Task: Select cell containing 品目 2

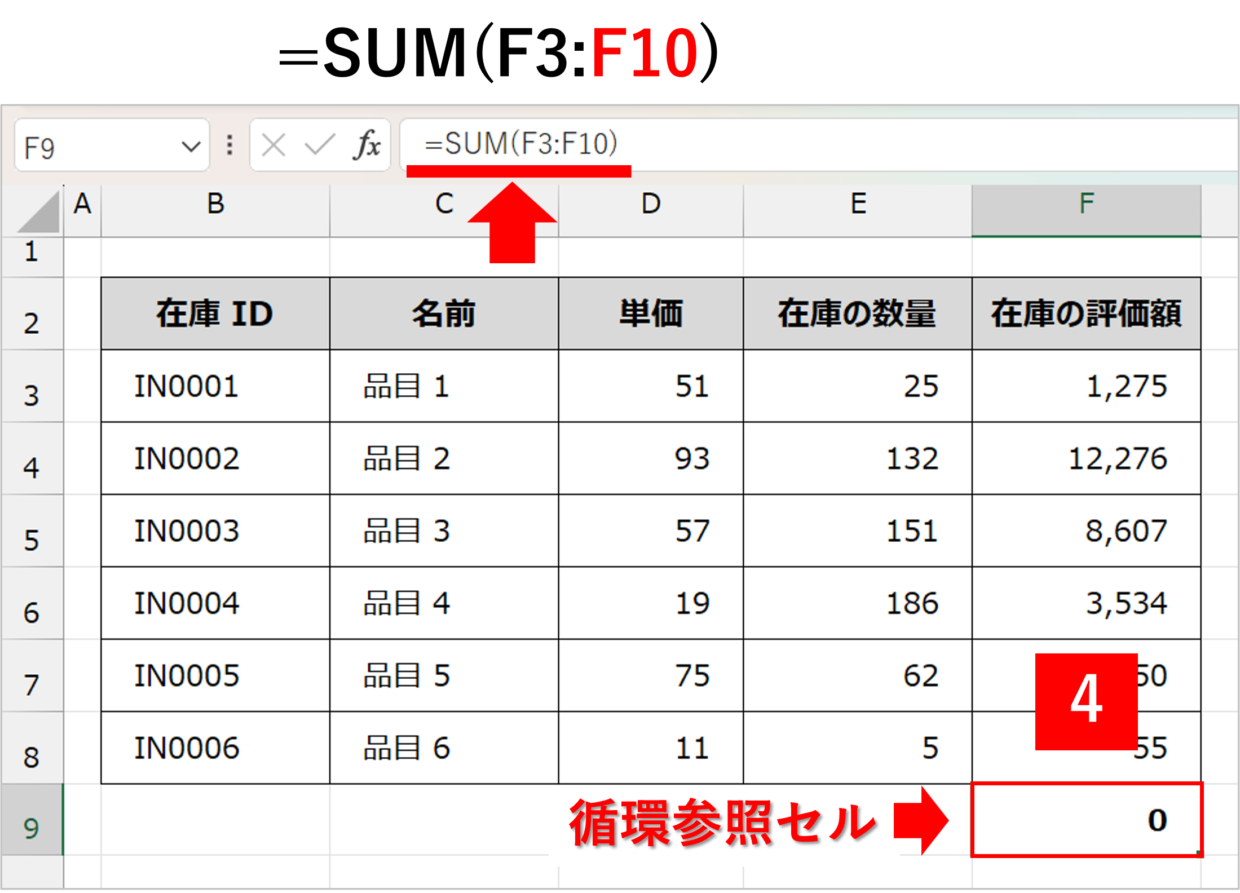Action: [x=444, y=458]
